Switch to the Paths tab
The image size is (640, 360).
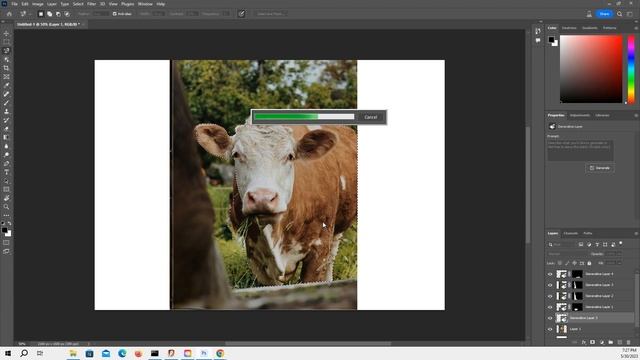(588, 233)
